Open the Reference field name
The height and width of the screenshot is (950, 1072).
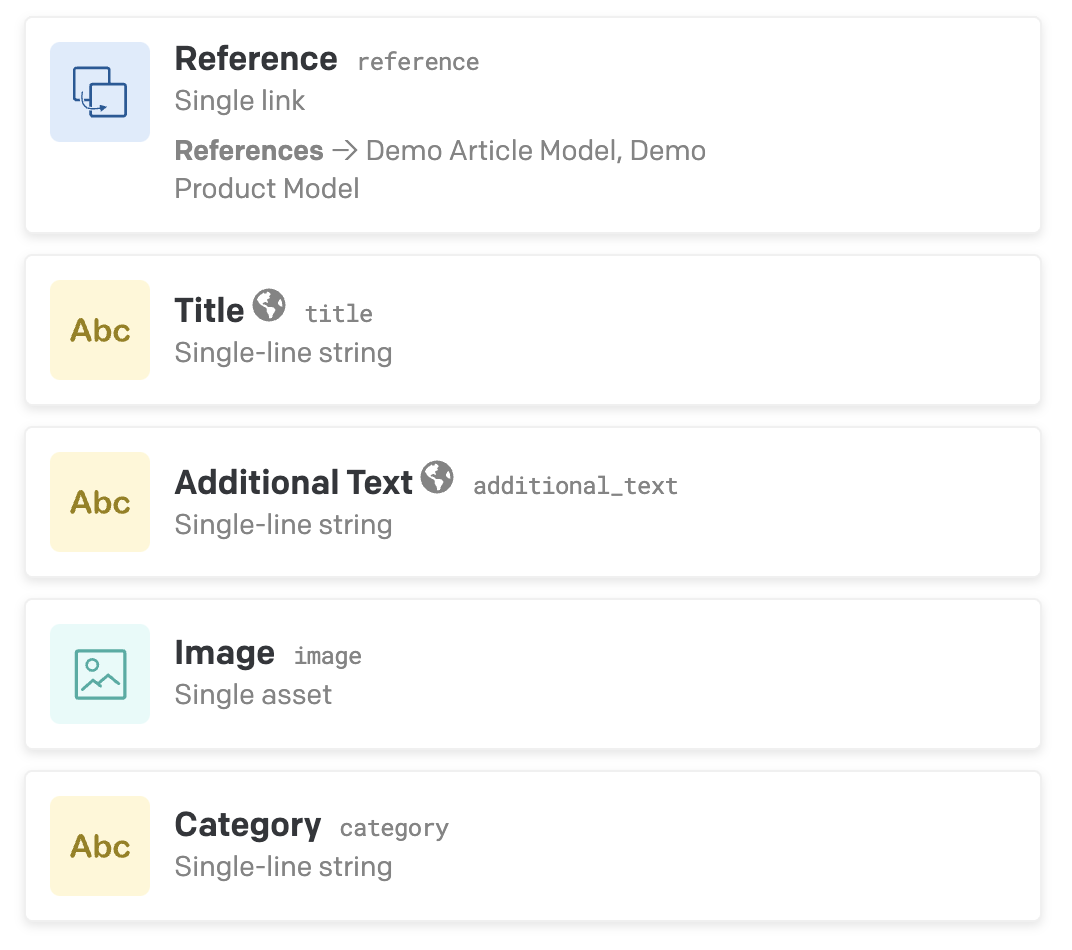click(x=255, y=59)
